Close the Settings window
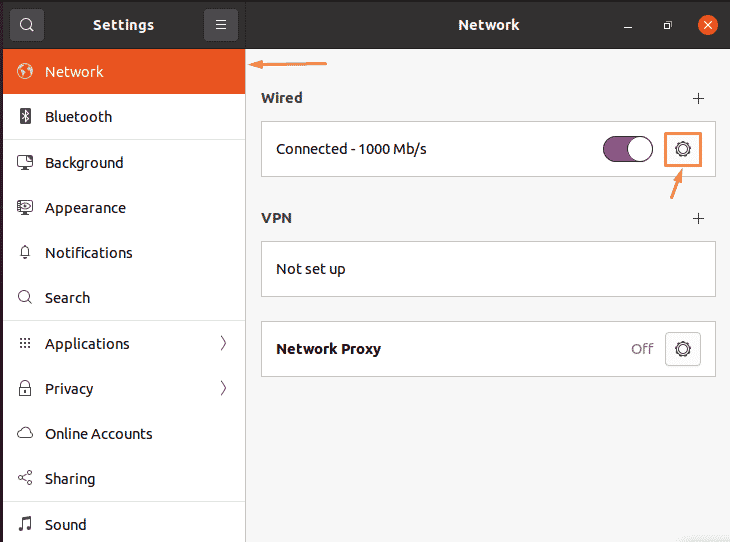The height and width of the screenshot is (542, 730). pos(707,25)
